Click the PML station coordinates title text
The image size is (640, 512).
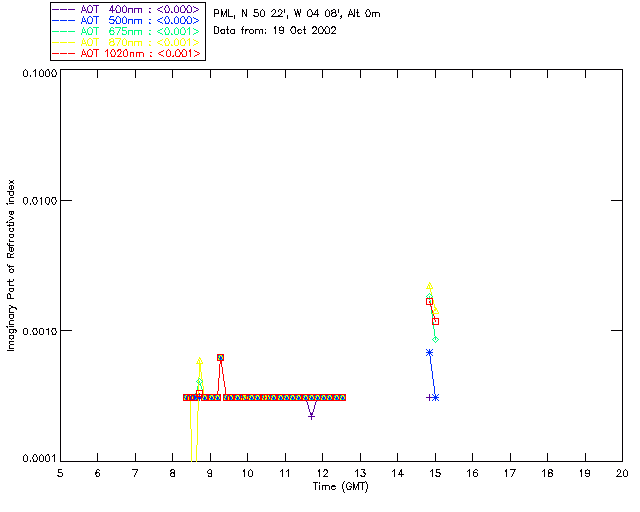[297, 14]
